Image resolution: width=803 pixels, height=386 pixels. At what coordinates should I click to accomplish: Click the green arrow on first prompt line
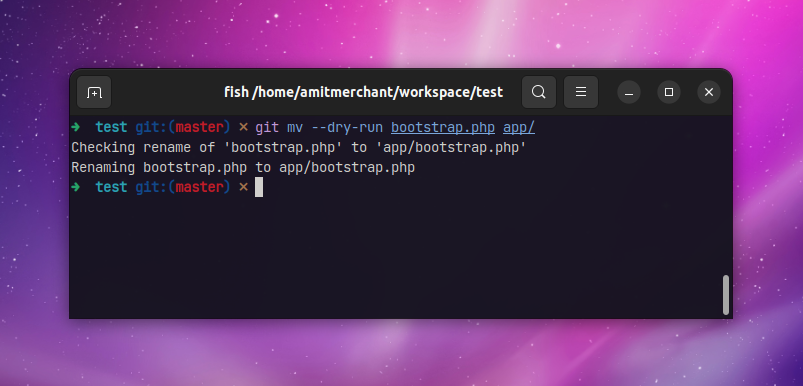pos(76,127)
